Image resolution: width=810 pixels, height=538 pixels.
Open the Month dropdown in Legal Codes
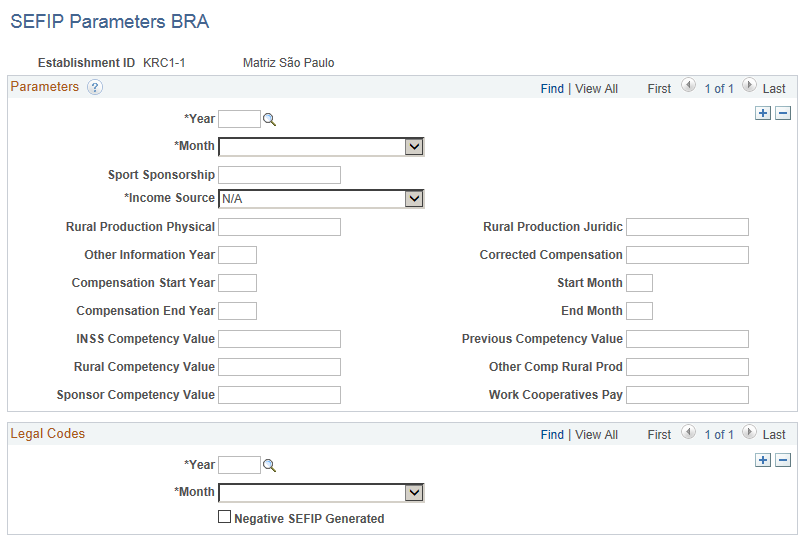321,493
